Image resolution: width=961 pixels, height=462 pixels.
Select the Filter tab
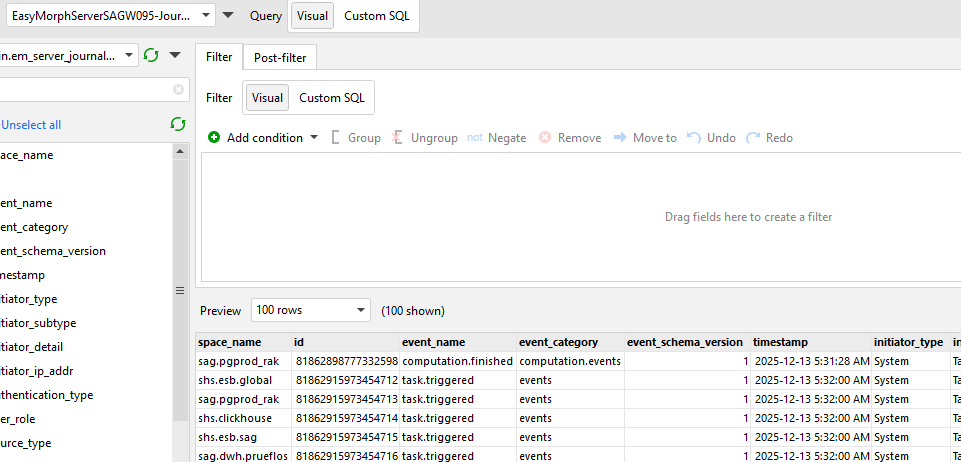point(219,58)
